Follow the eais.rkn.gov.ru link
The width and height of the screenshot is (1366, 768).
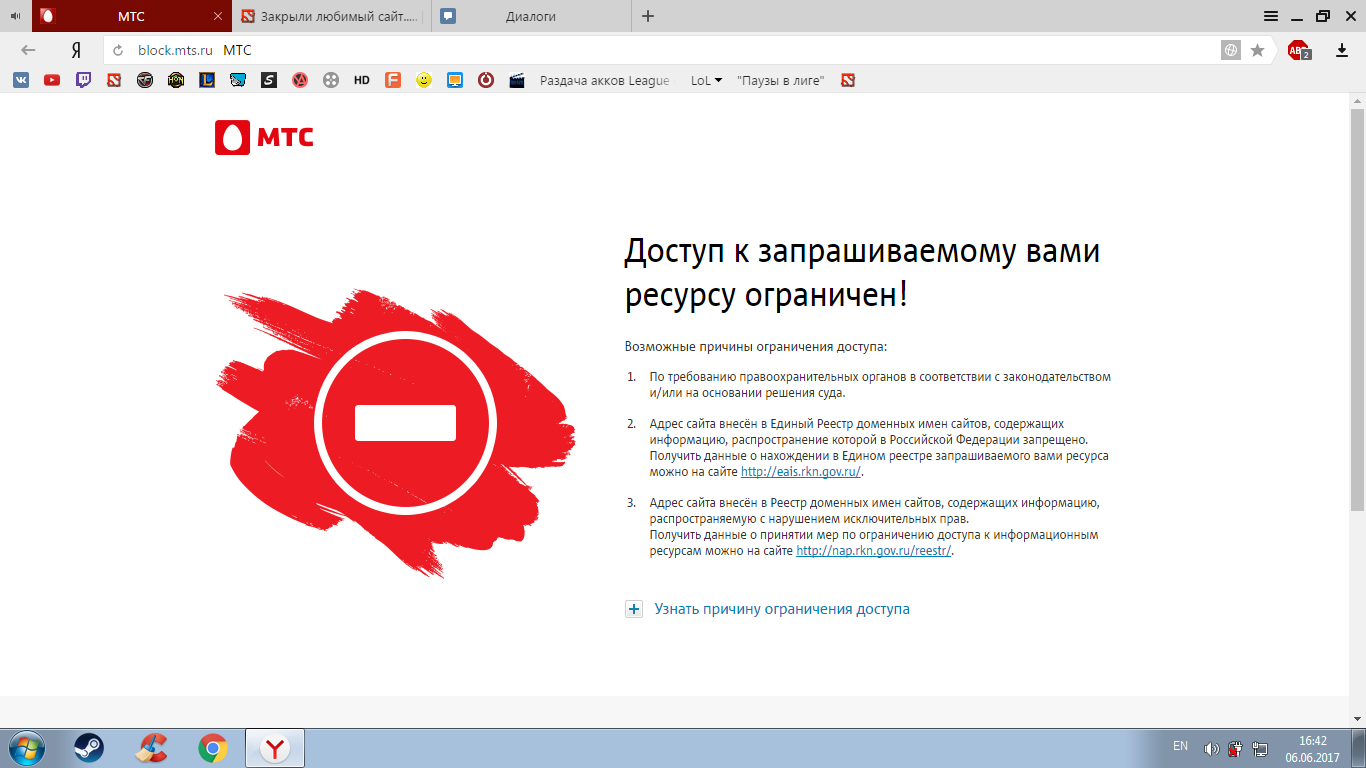pyautogui.click(x=800, y=472)
